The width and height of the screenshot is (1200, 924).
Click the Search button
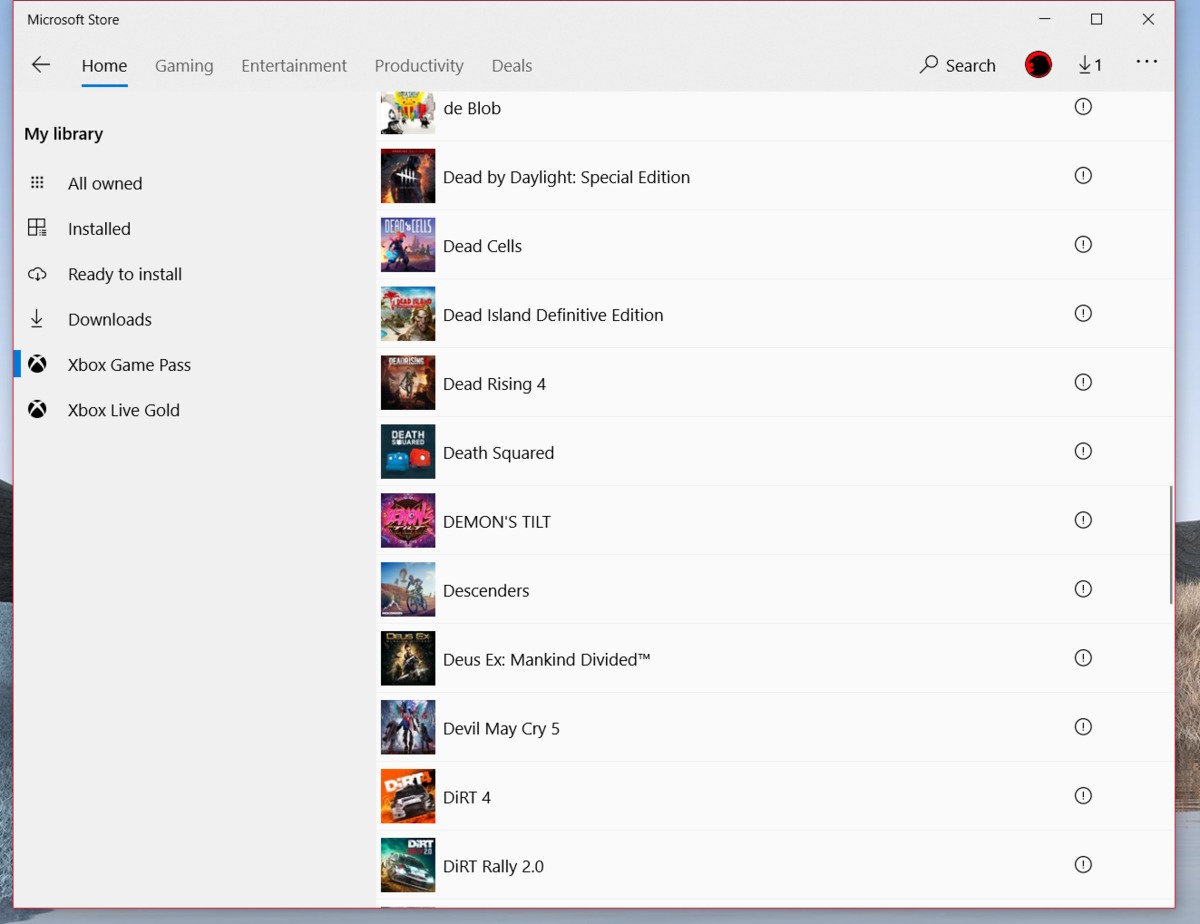pos(958,65)
